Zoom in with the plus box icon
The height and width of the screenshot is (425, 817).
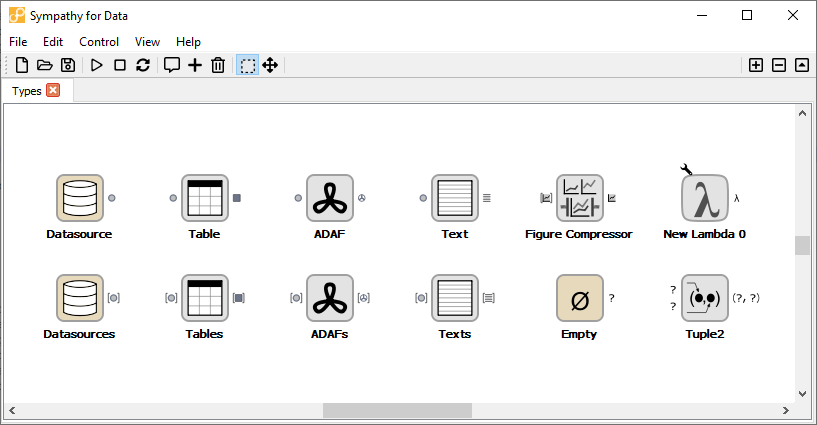click(756, 65)
